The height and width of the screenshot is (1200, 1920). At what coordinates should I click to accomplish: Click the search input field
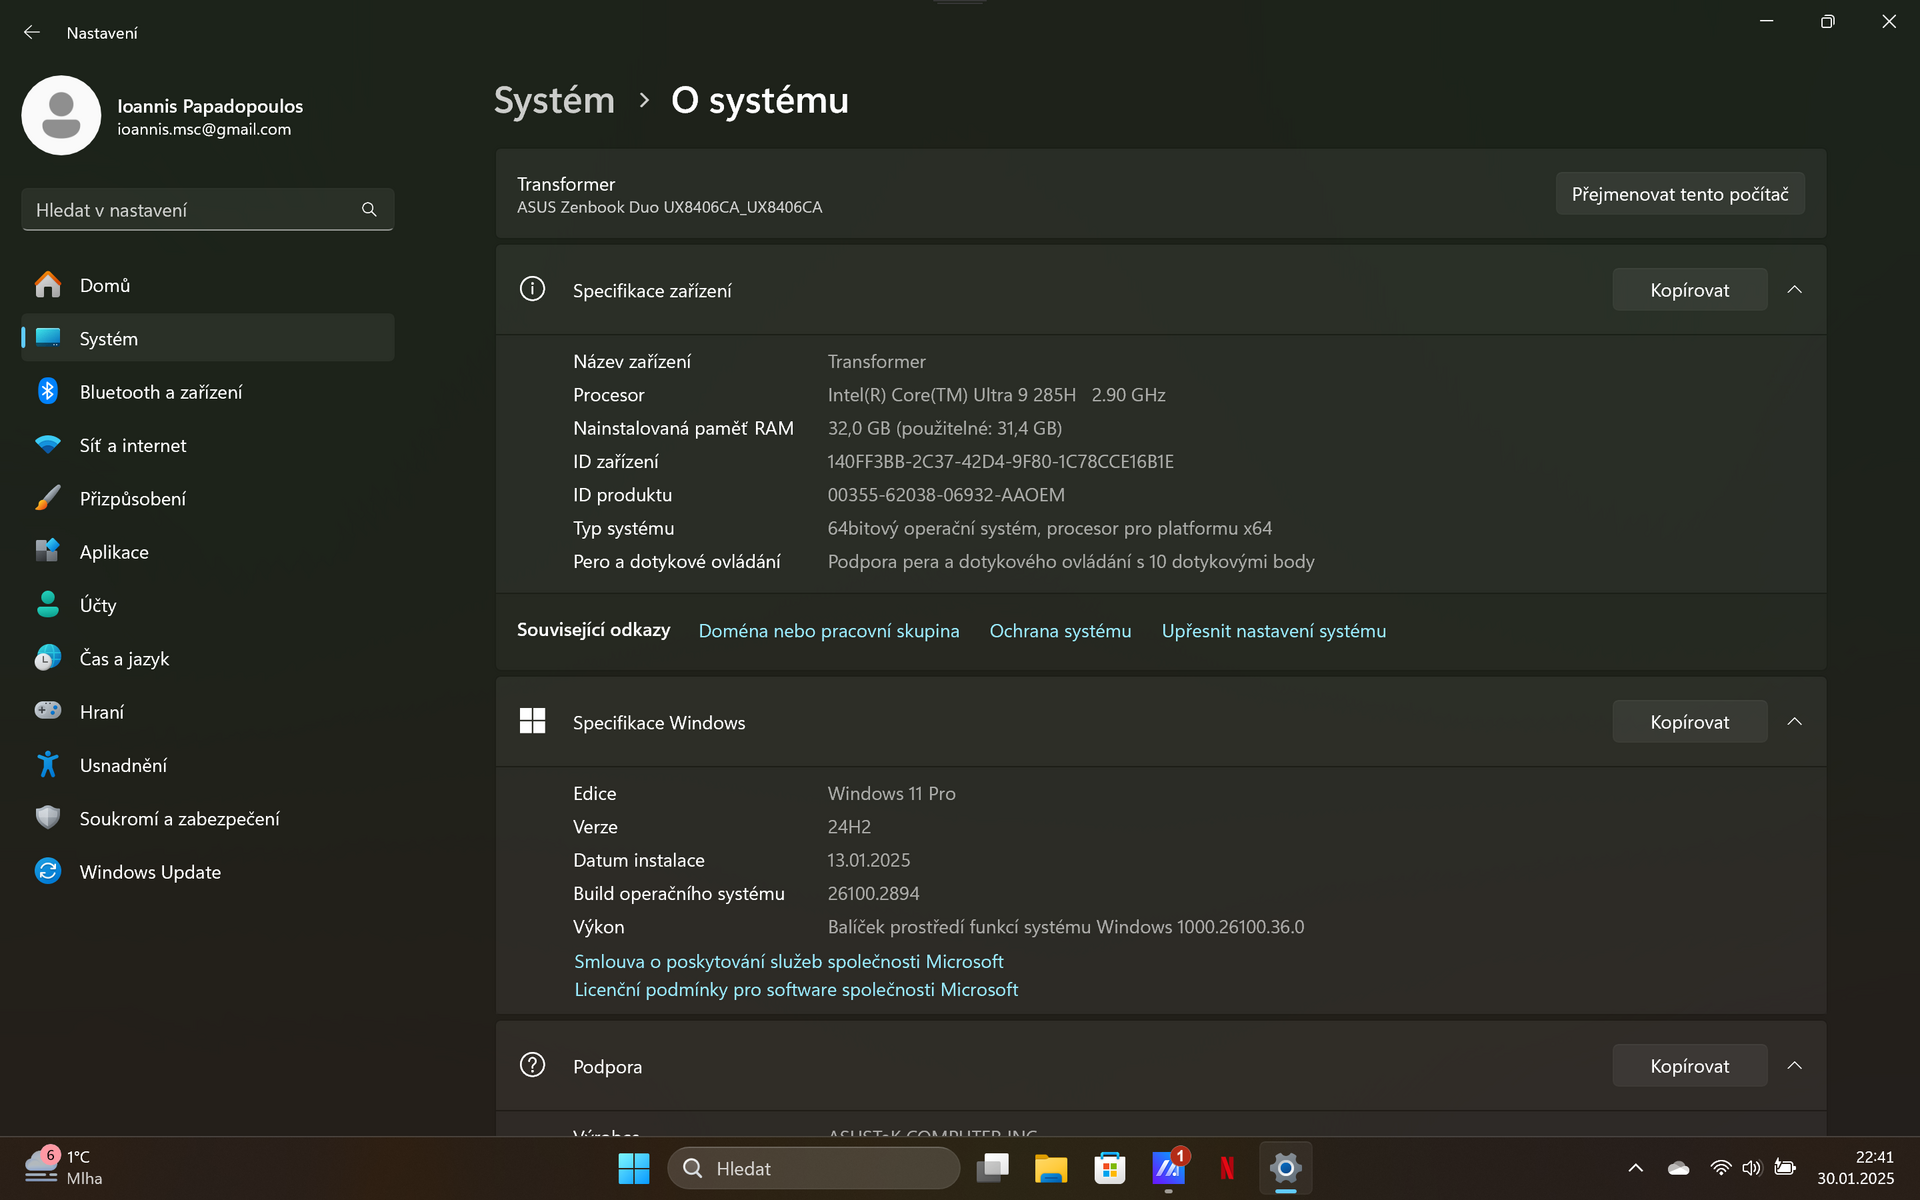click(206, 210)
